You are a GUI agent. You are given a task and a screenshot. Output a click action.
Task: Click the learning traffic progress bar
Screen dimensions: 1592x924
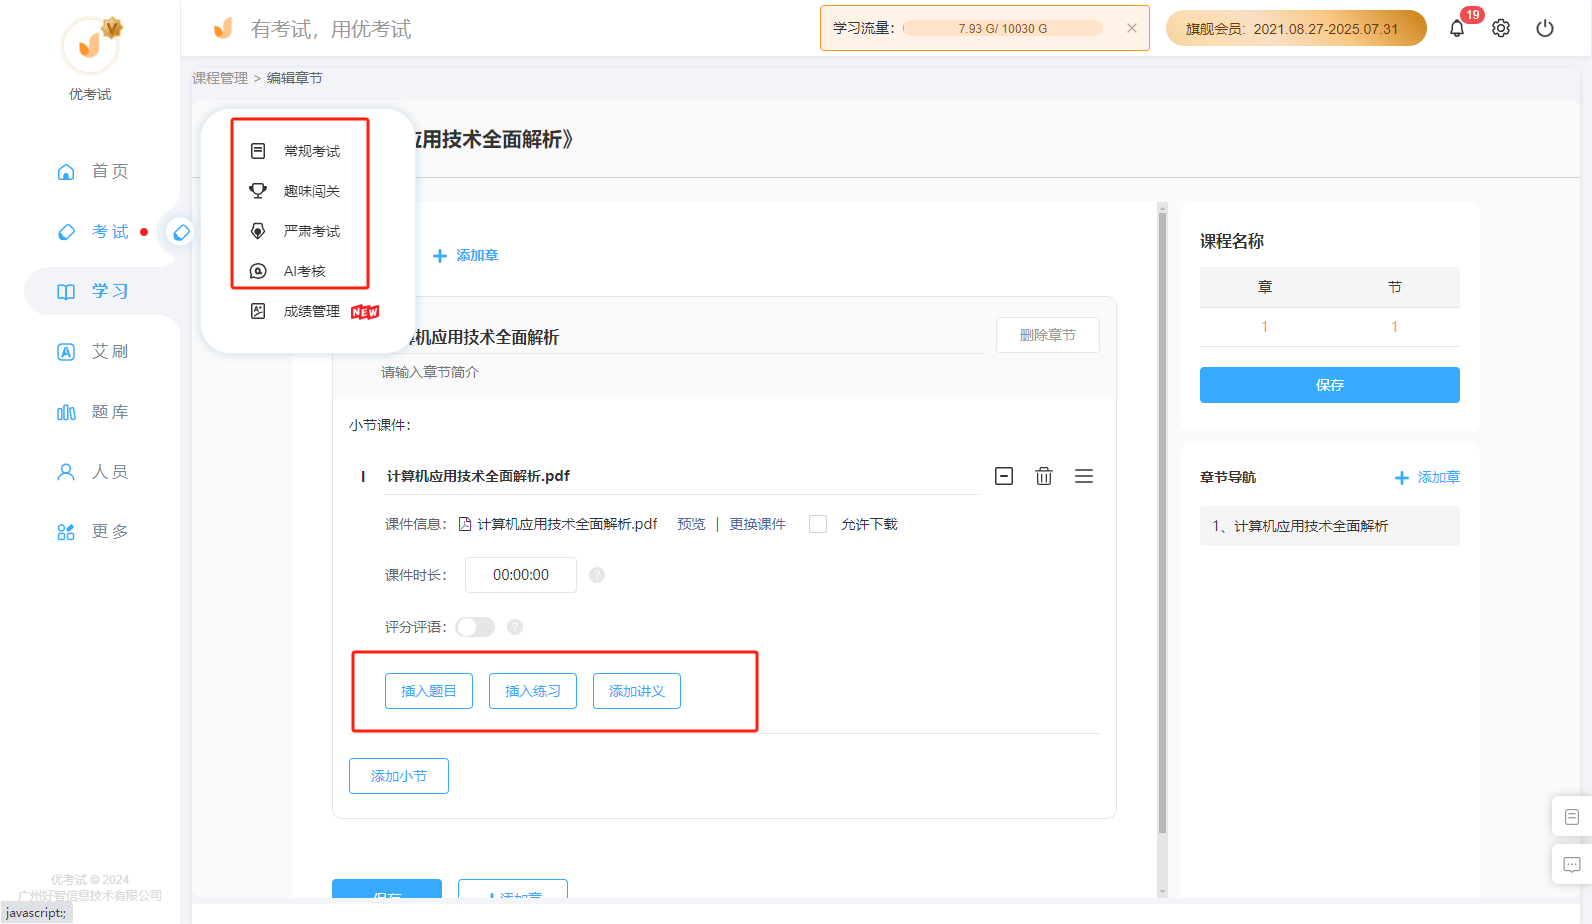coord(1003,28)
